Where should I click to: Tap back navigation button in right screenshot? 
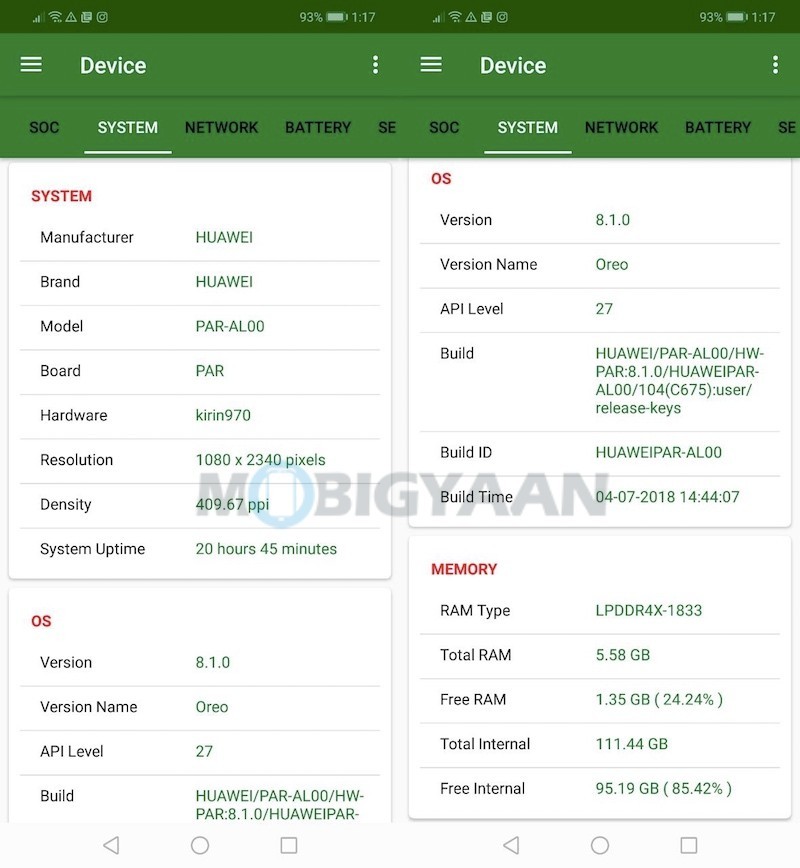[511, 845]
